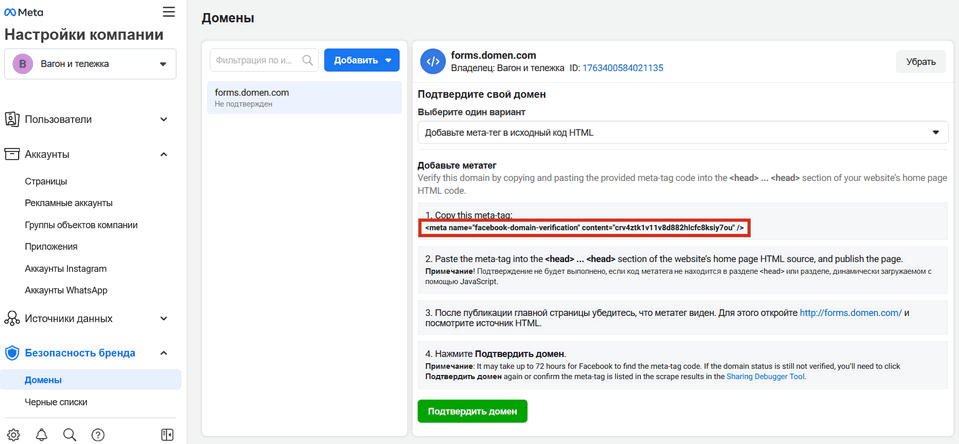The width and height of the screenshot is (959, 444).
Task: Open the Sharing Debugger Tool link
Action: coord(765,377)
